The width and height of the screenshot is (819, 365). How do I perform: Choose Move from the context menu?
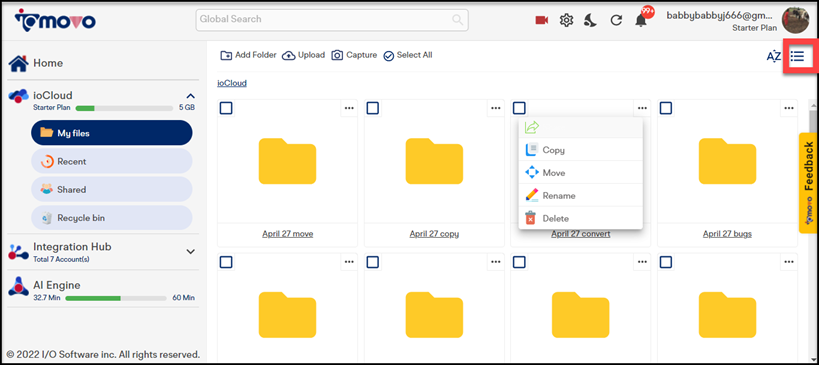[x=580, y=173]
